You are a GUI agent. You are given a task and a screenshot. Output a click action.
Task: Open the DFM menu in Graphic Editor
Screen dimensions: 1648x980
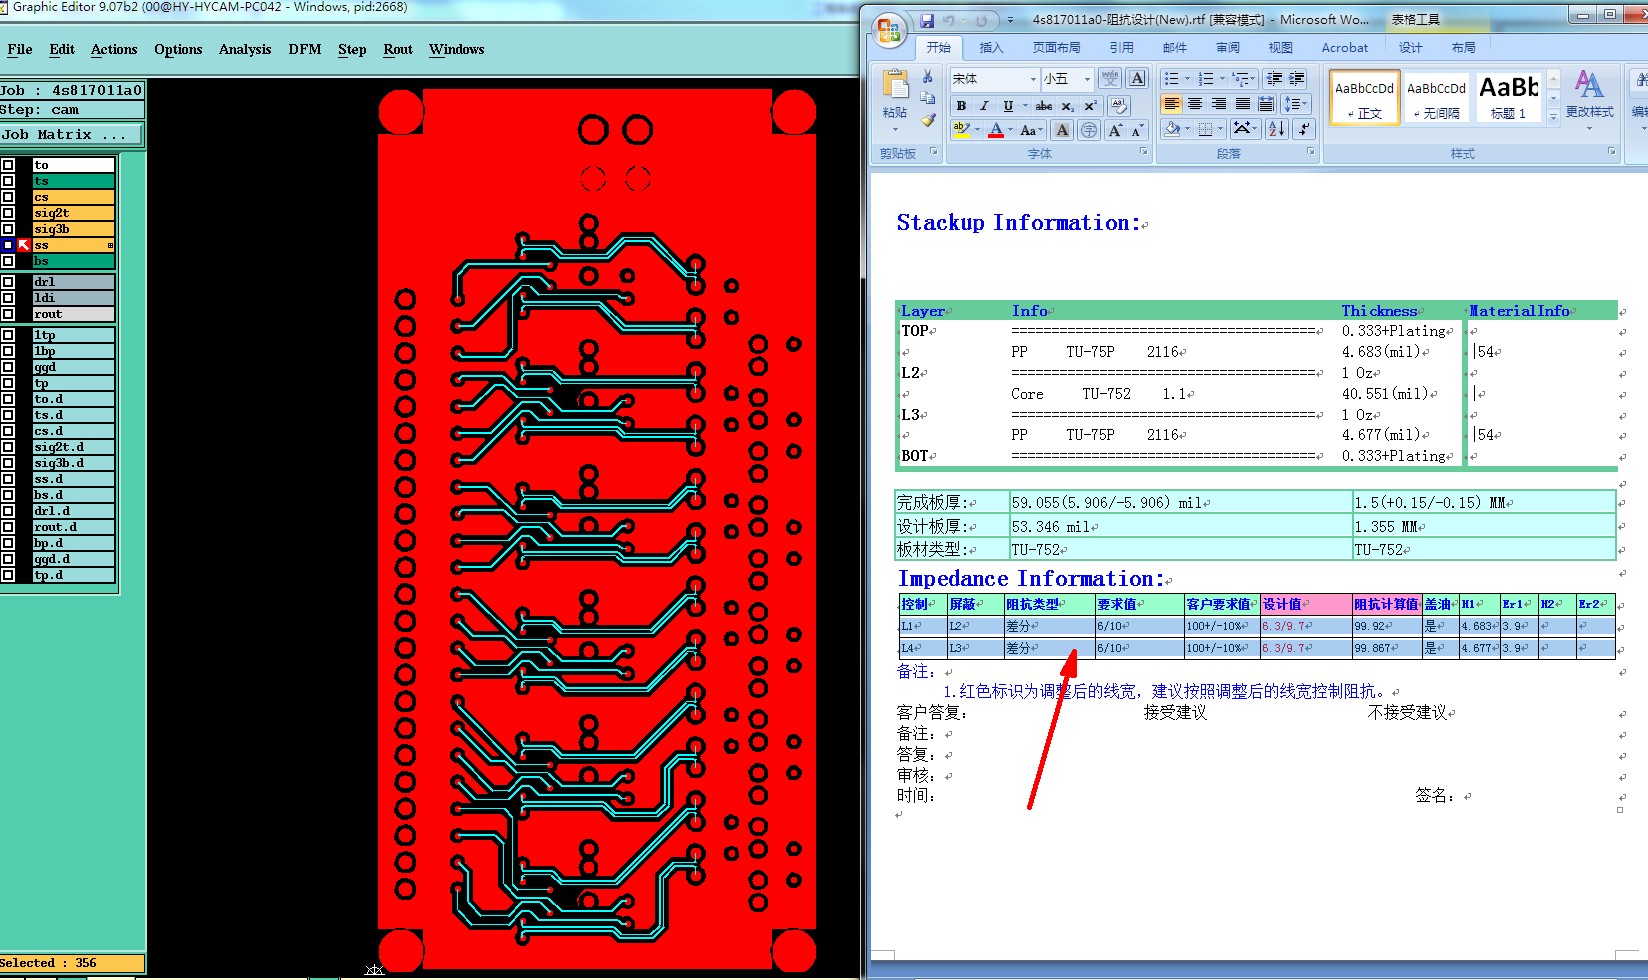pos(305,49)
